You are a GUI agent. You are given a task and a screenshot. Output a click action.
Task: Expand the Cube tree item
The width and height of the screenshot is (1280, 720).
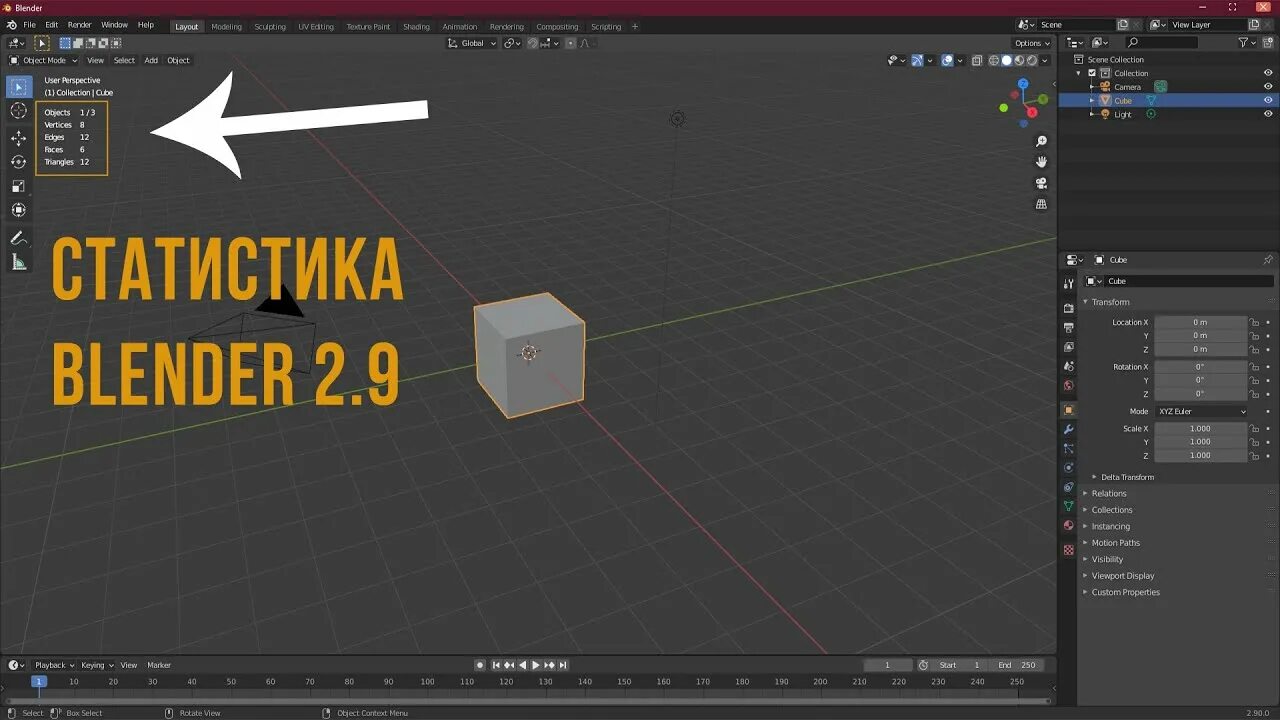[x=1092, y=101]
